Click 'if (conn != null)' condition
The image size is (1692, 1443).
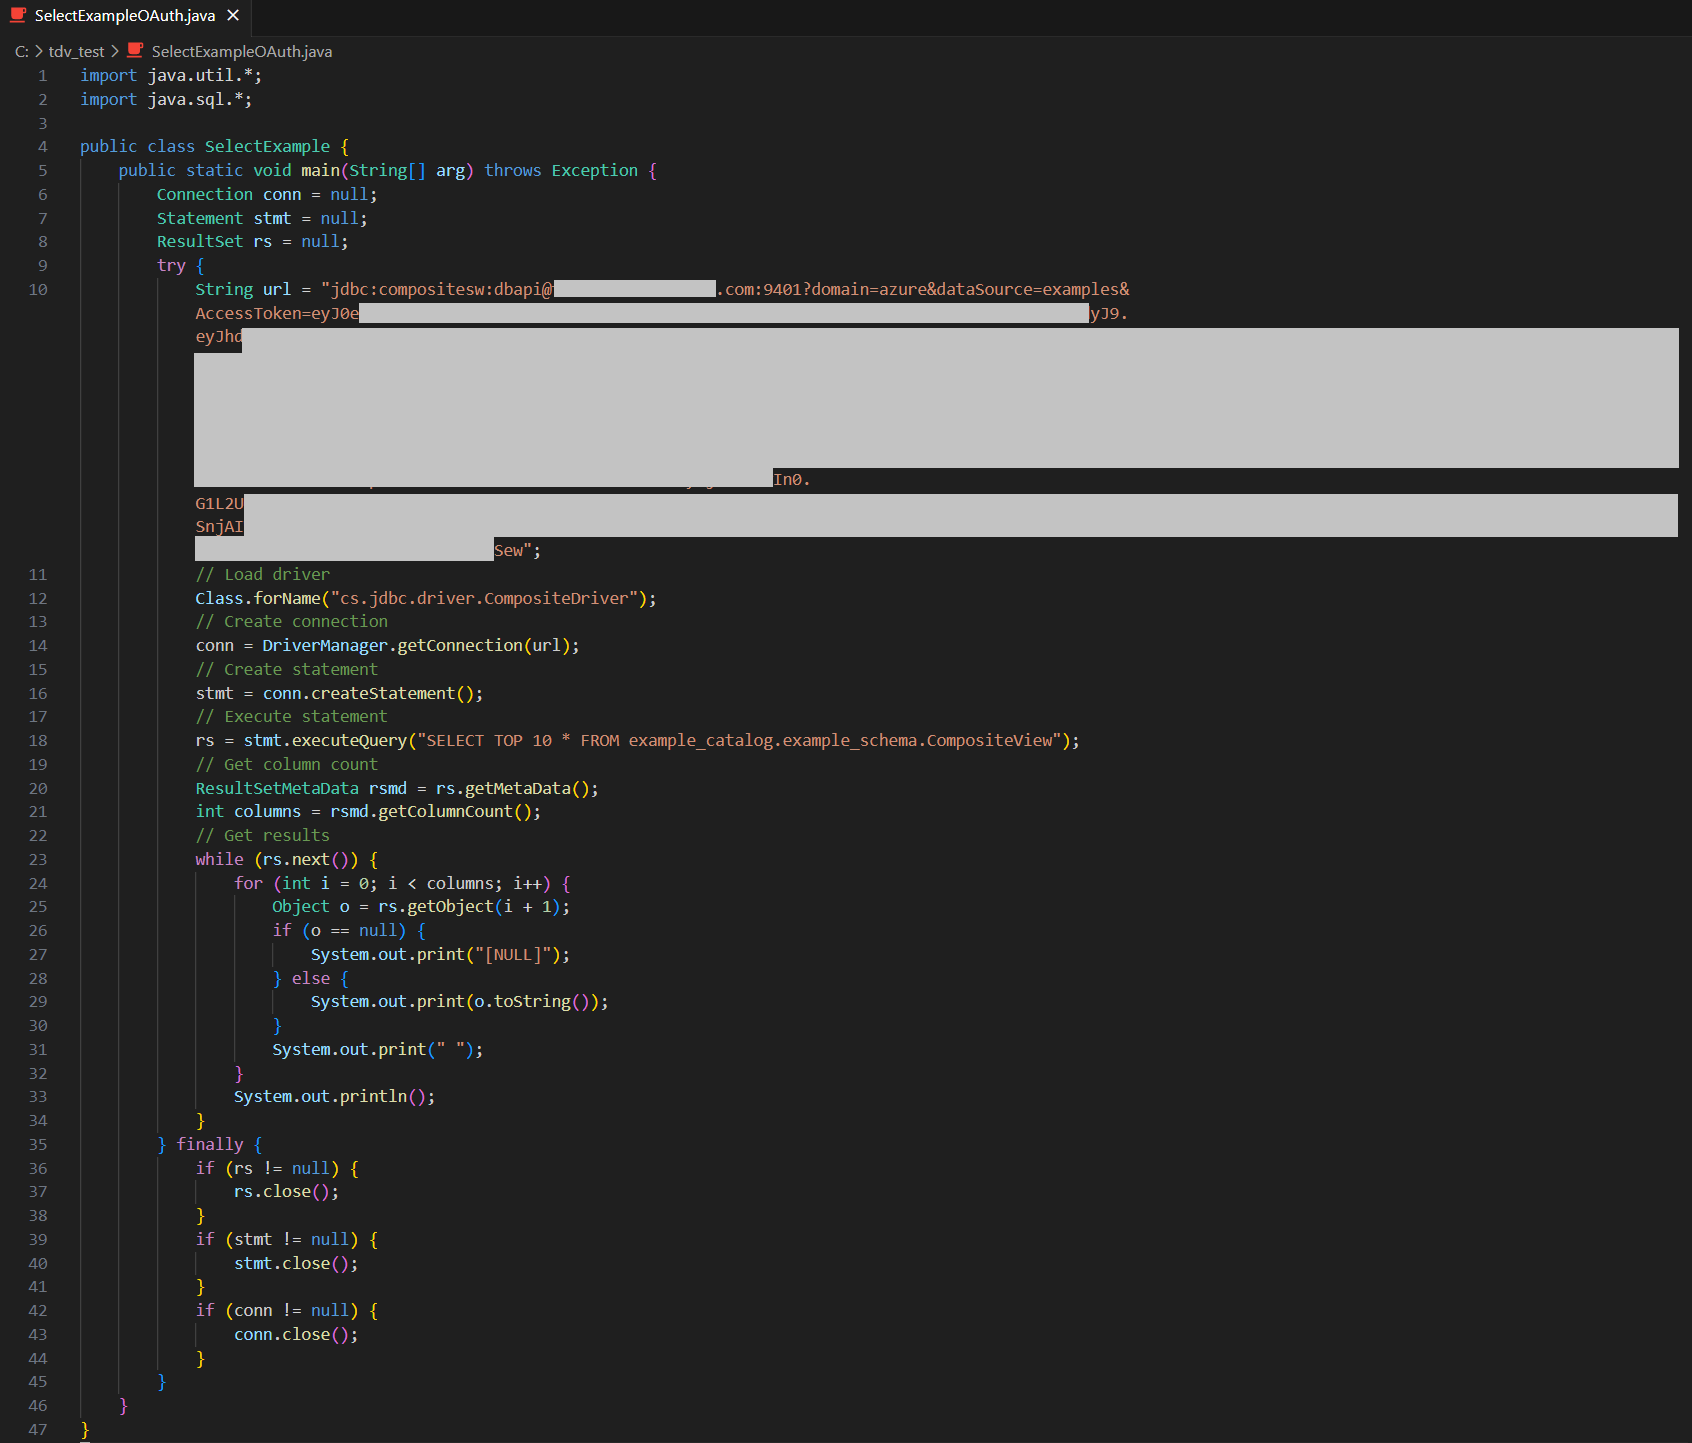coord(277,1311)
